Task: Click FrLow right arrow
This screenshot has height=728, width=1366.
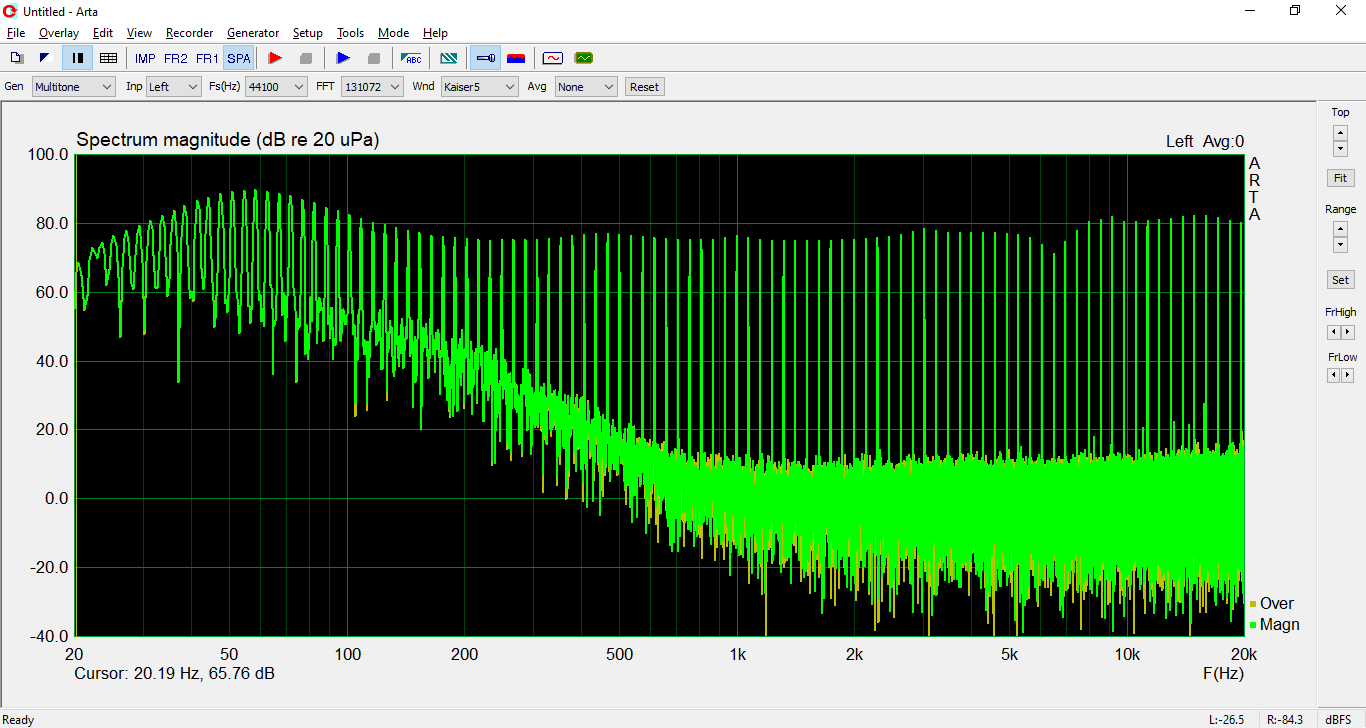Action: tap(1347, 376)
